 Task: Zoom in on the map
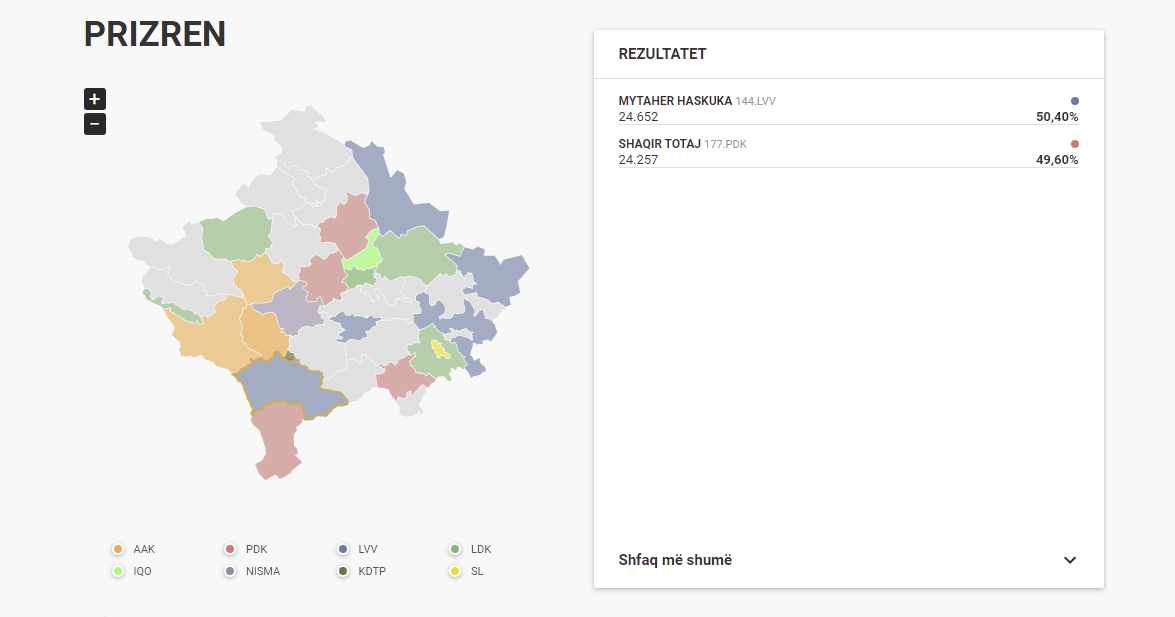95,99
